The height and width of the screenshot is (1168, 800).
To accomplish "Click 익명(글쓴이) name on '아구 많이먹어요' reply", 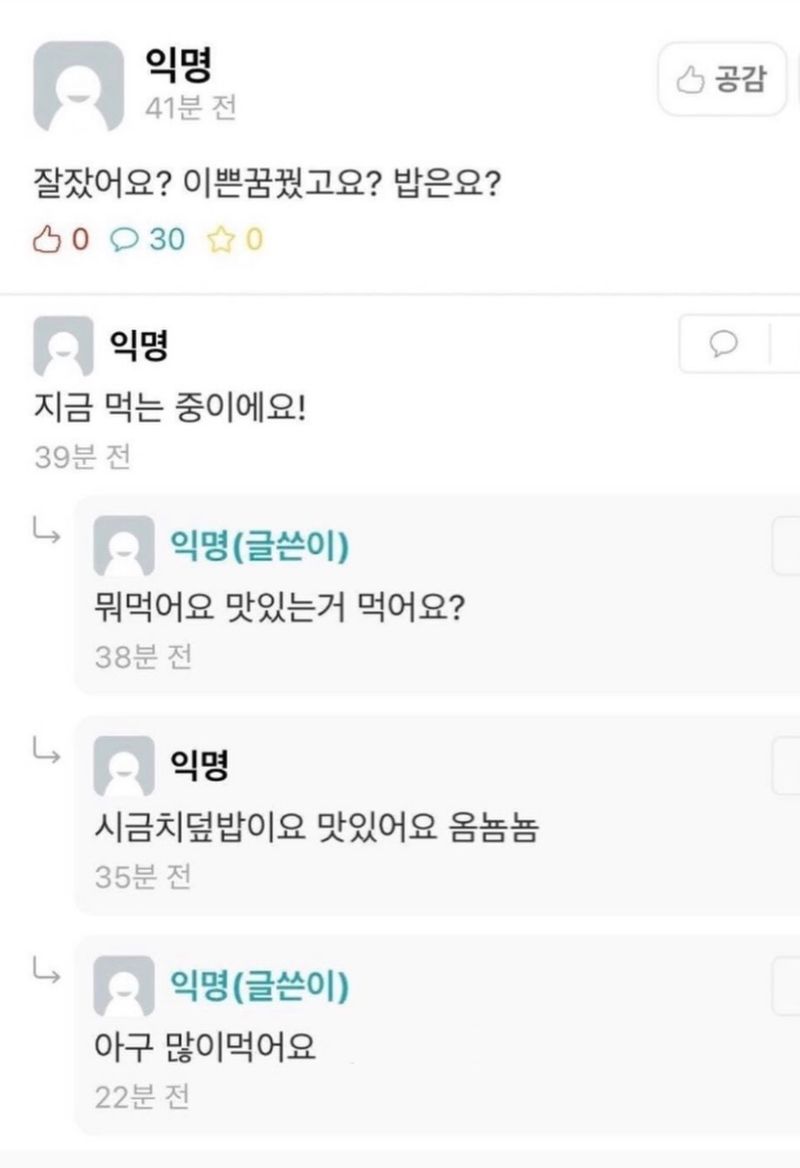I will (x=259, y=985).
